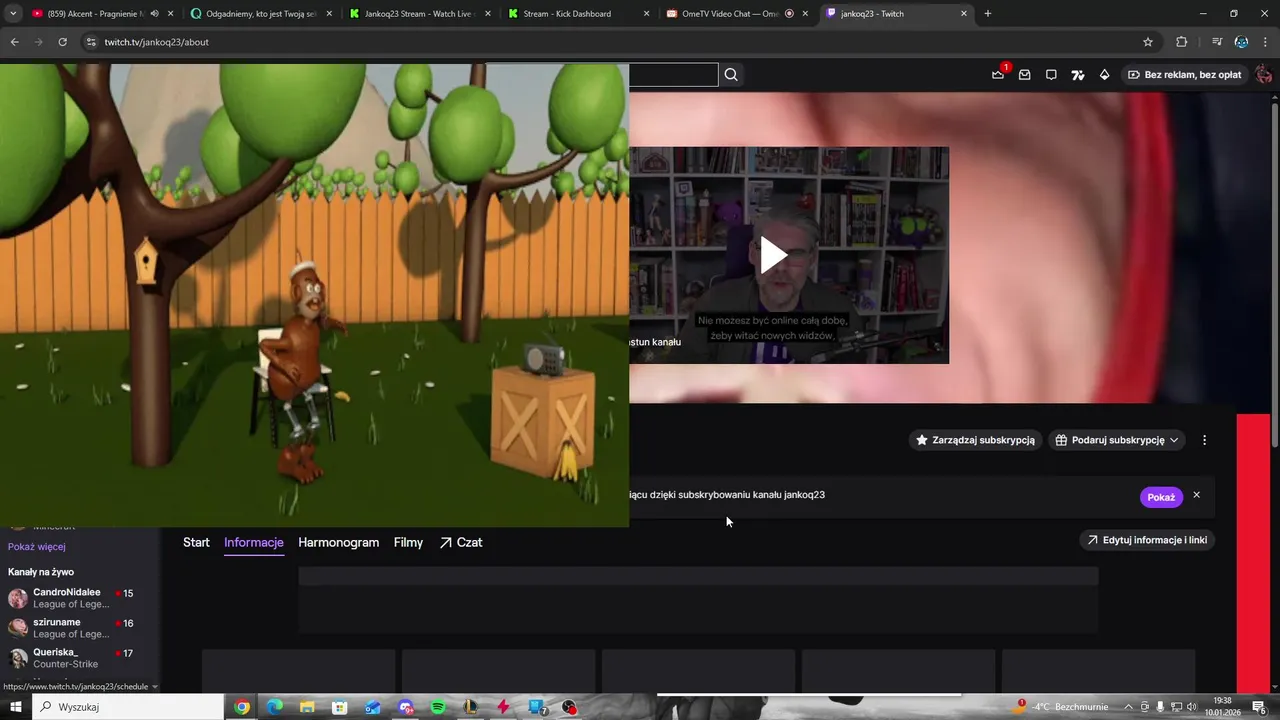Open Windows notification center icon
This screenshot has height=720, width=1280.
point(1259,707)
